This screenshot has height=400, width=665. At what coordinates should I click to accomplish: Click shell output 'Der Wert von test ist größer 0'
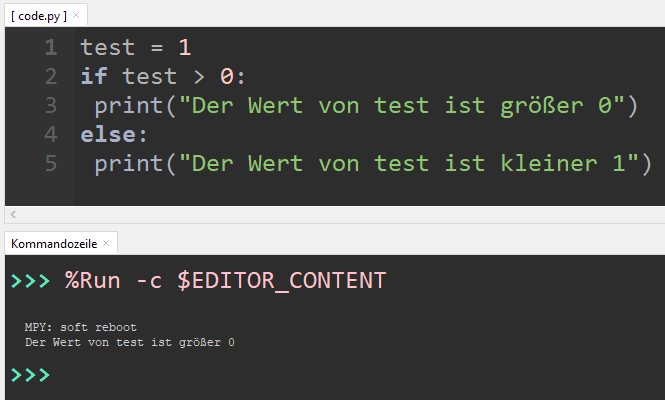pos(130,342)
